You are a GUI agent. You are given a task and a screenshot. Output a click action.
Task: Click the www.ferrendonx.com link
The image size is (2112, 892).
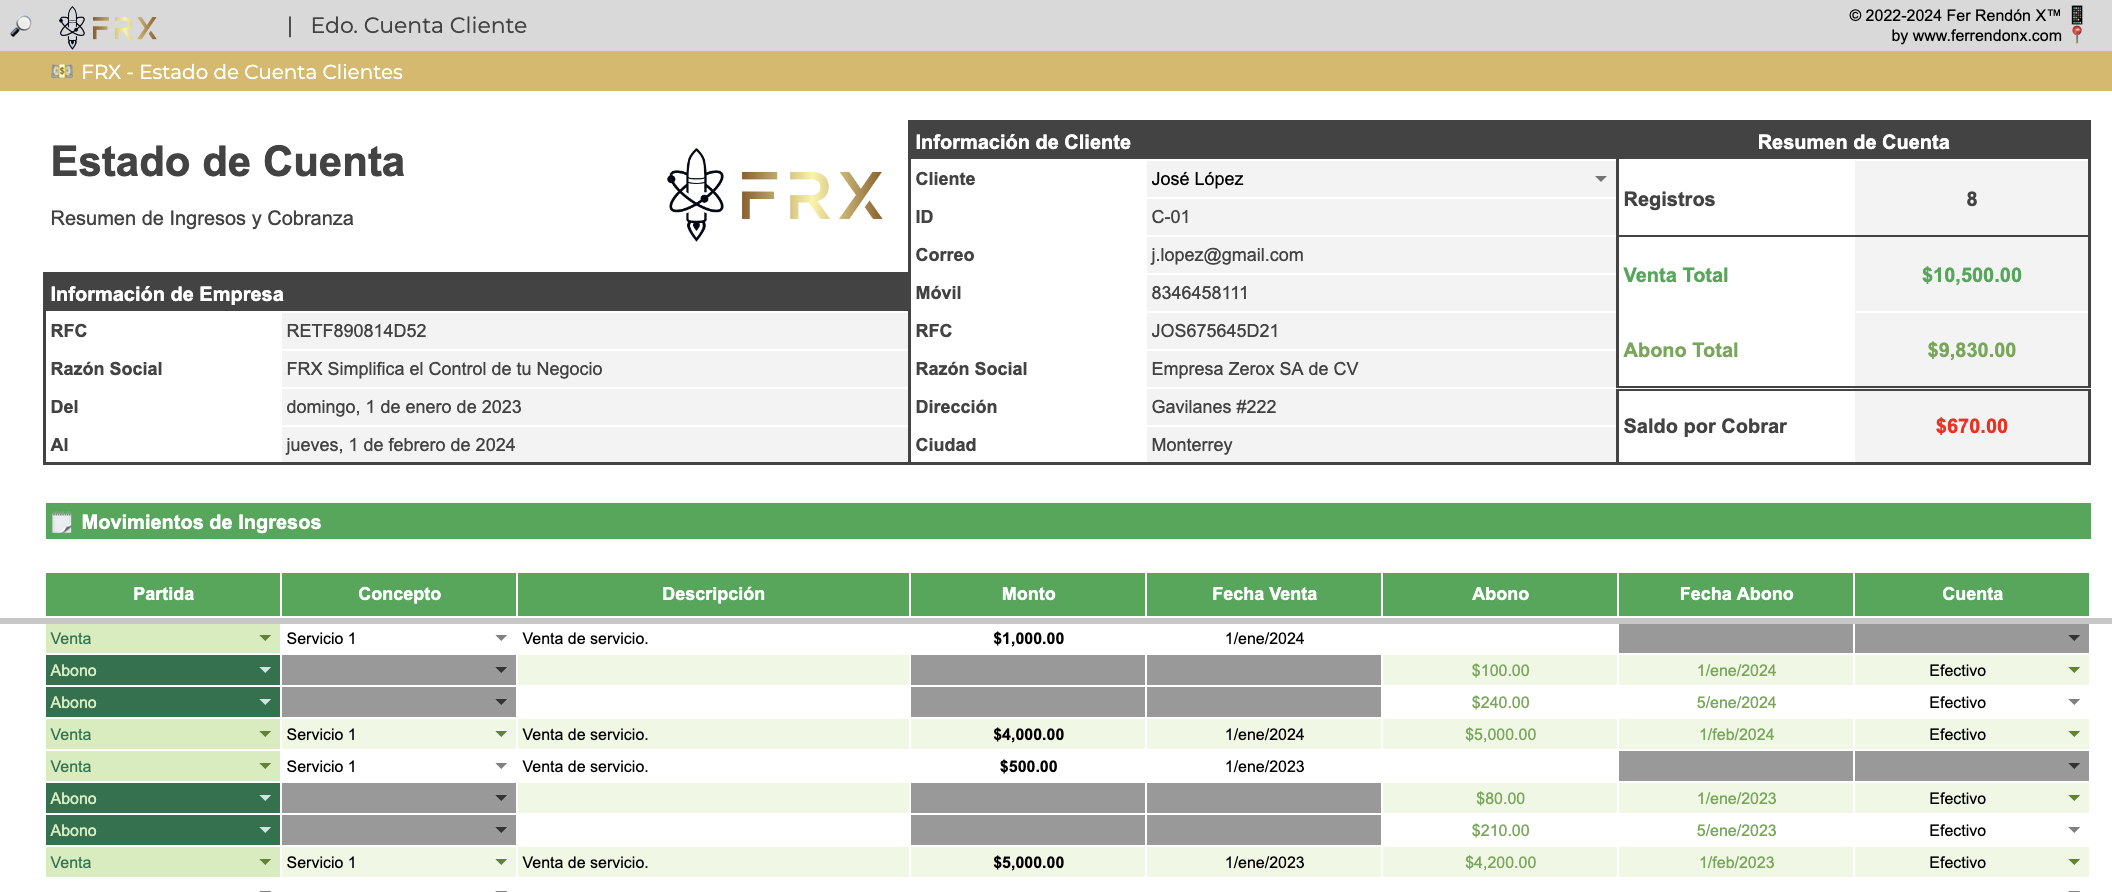click(x=1986, y=36)
